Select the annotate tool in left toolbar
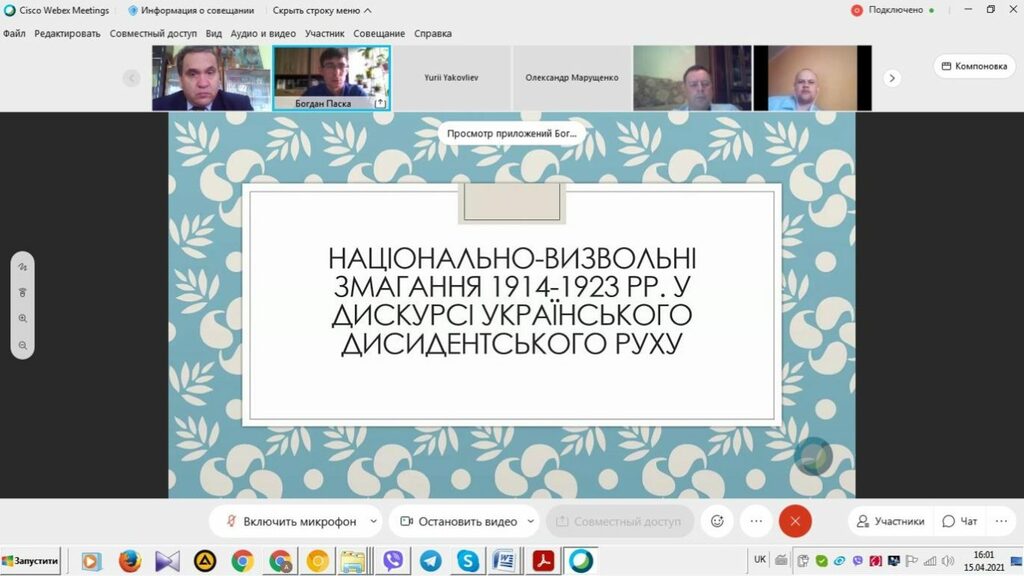1024x576 pixels. click(23, 267)
